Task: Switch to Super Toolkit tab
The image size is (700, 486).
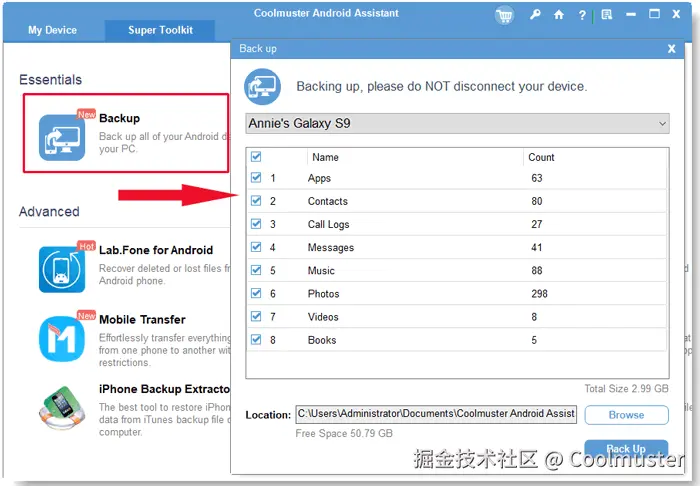Action: [160, 30]
